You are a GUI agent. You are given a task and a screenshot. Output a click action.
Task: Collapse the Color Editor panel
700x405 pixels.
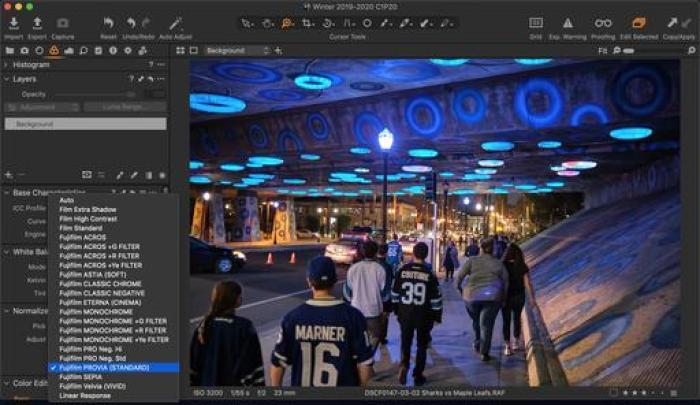(6, 383)
